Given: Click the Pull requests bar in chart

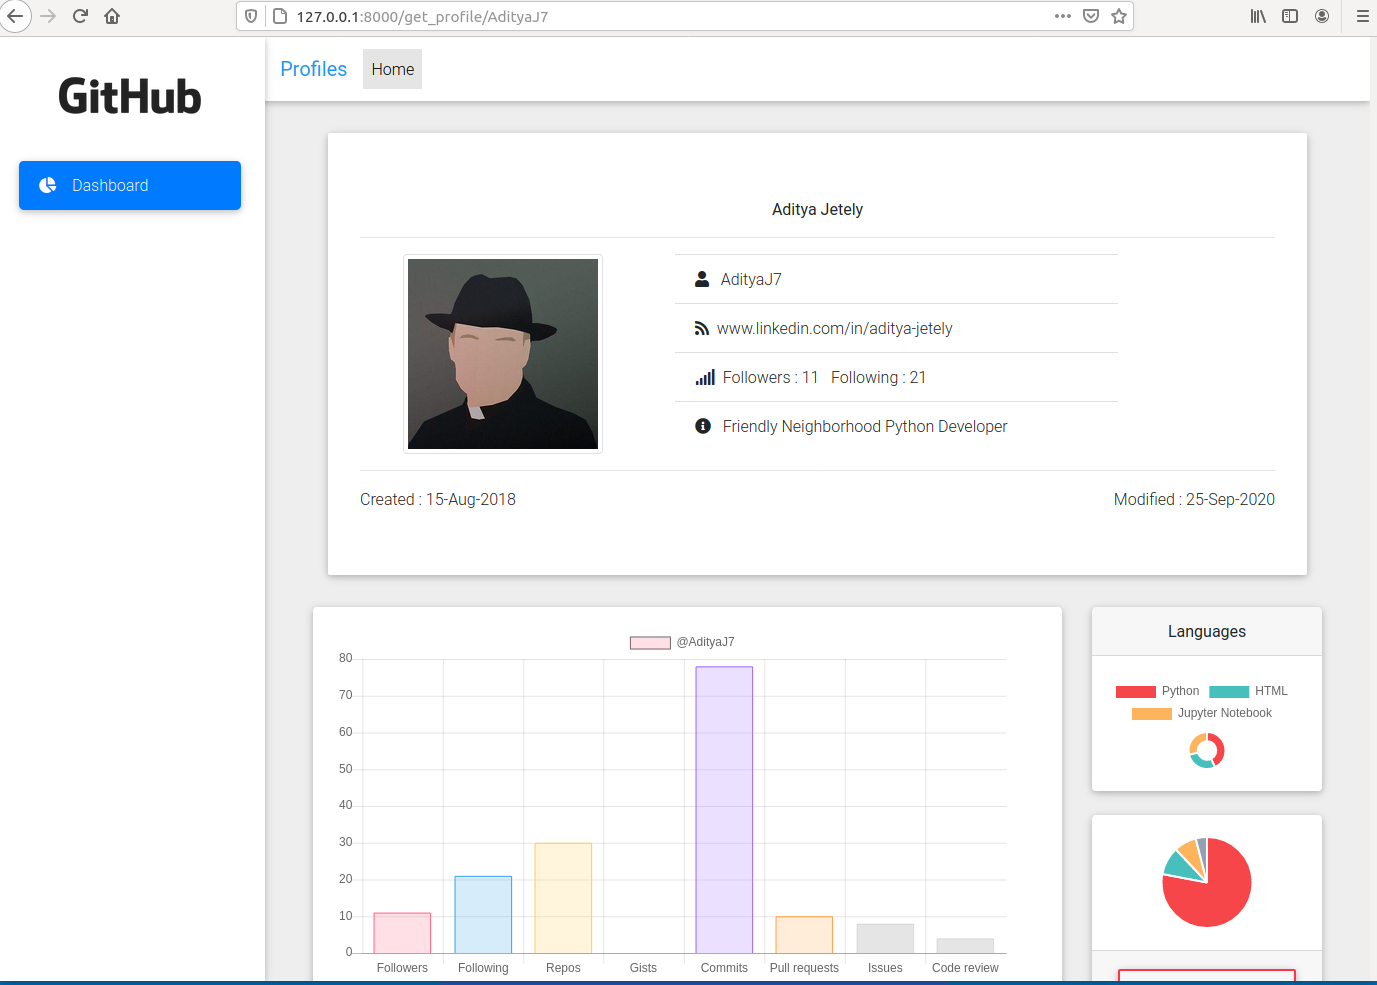Looking at the screenshot, I should (804, 935).
